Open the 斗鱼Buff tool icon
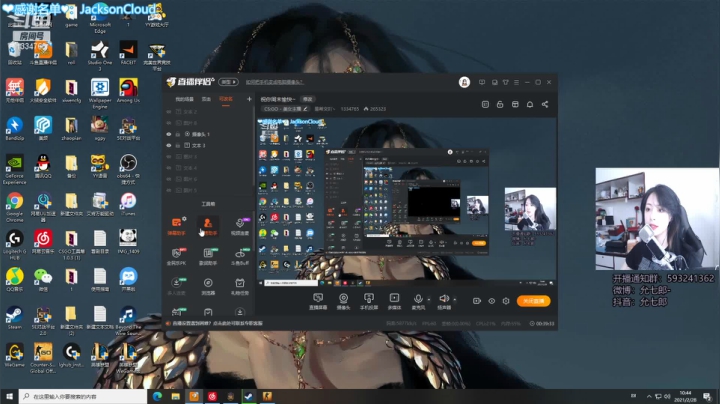This screenshot has width=720, height=404. tap(240, 256)
